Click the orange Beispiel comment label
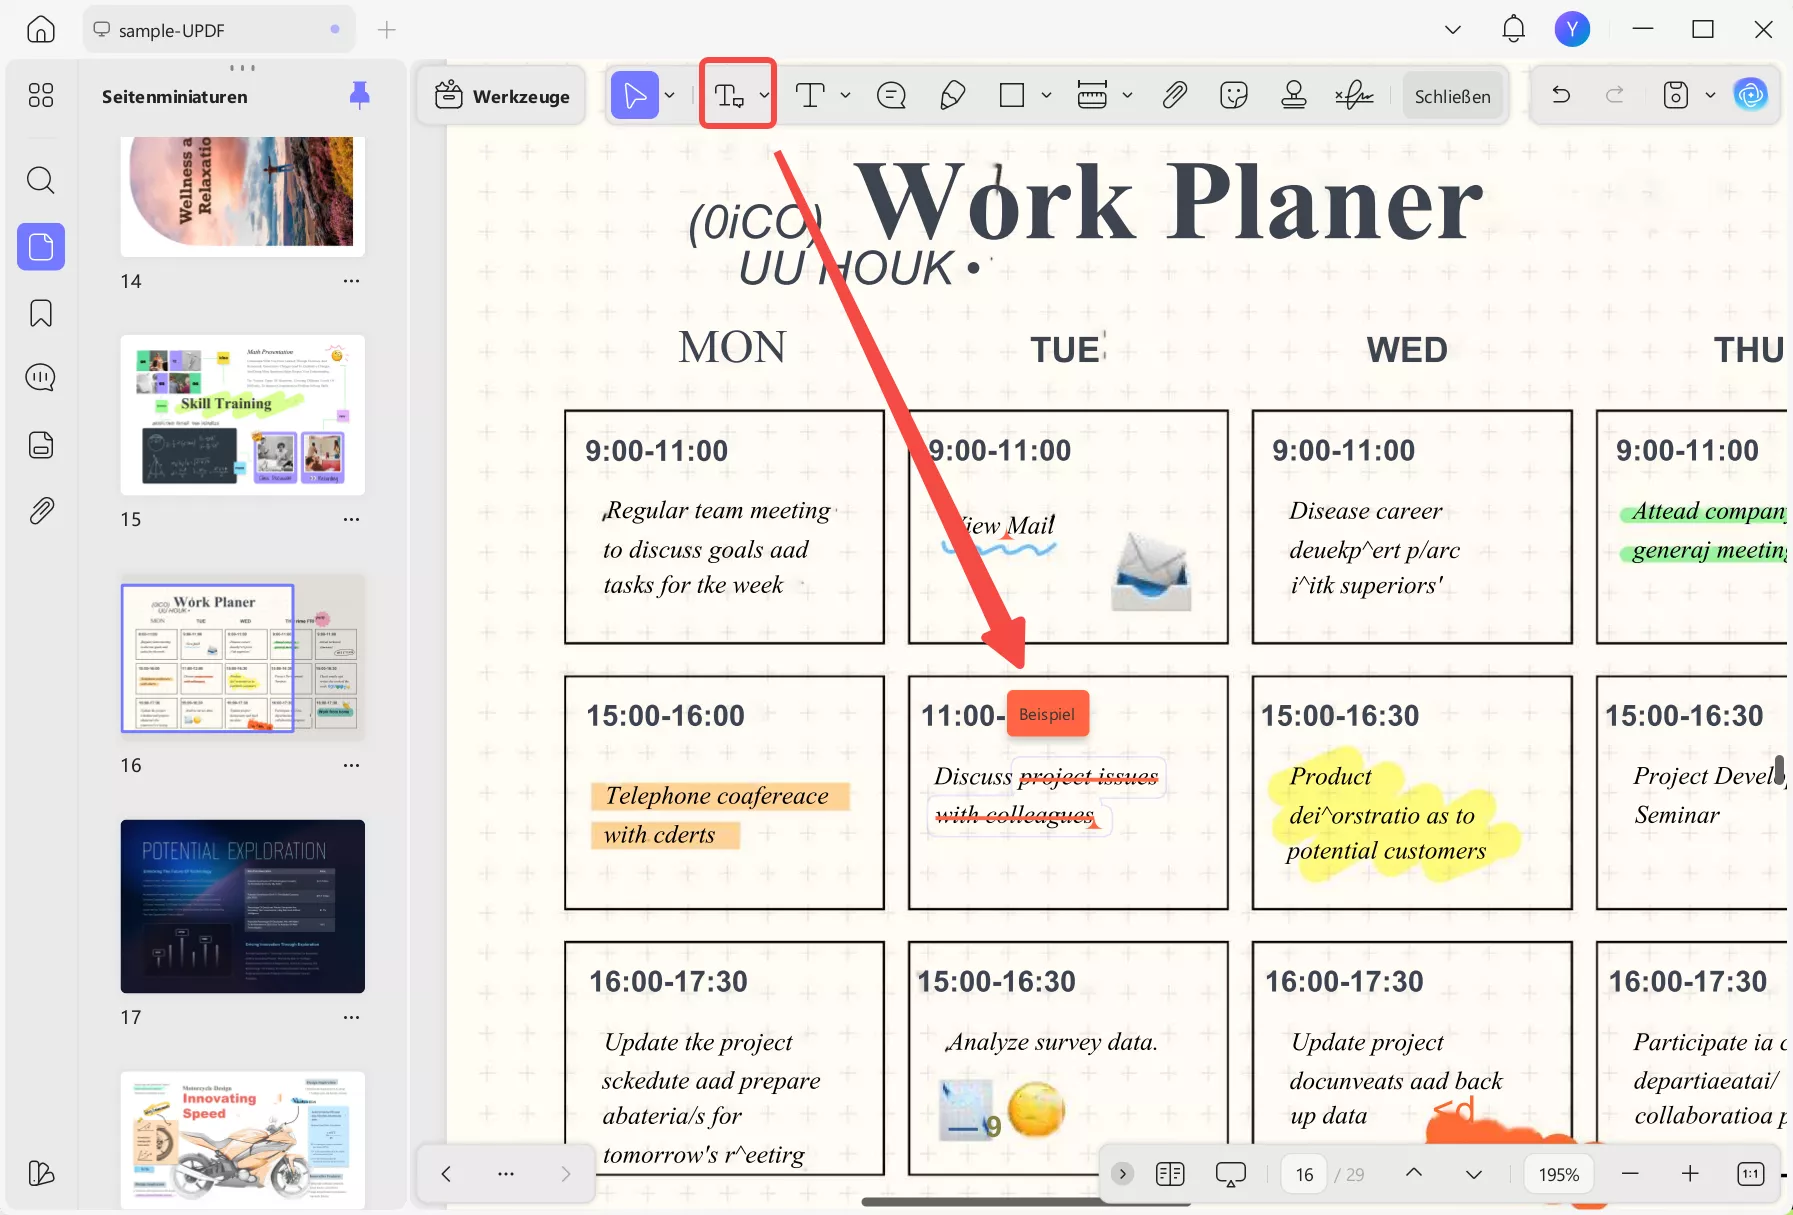The height and width of the screenshot is (1215, 1793). 1047,714
